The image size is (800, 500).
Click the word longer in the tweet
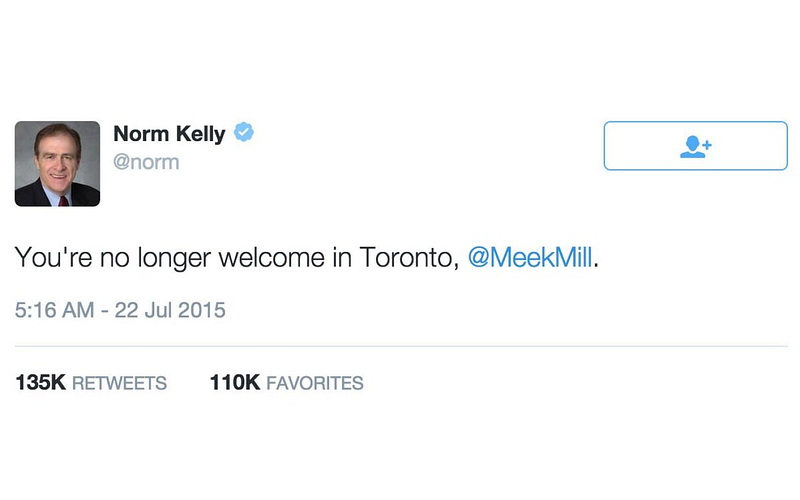[174, 258]
